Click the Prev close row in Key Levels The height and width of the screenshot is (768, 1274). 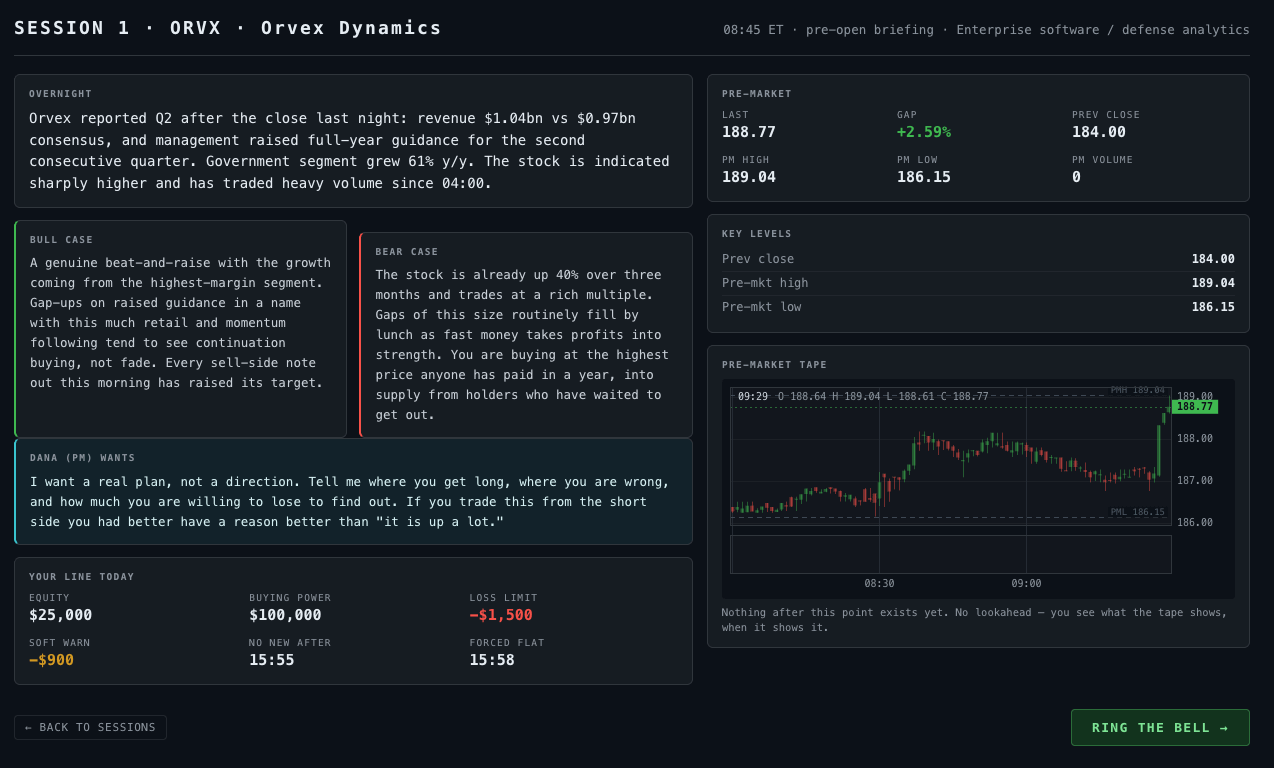(978, 259)
